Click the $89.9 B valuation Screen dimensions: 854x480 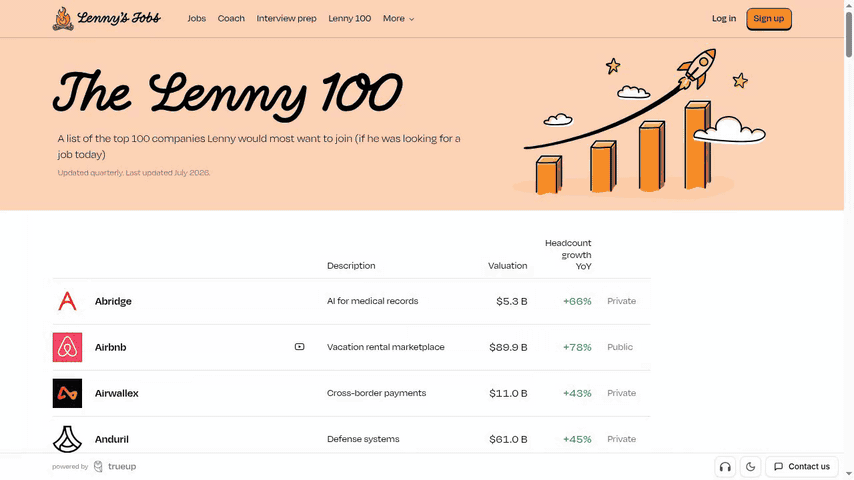(508, 347)
